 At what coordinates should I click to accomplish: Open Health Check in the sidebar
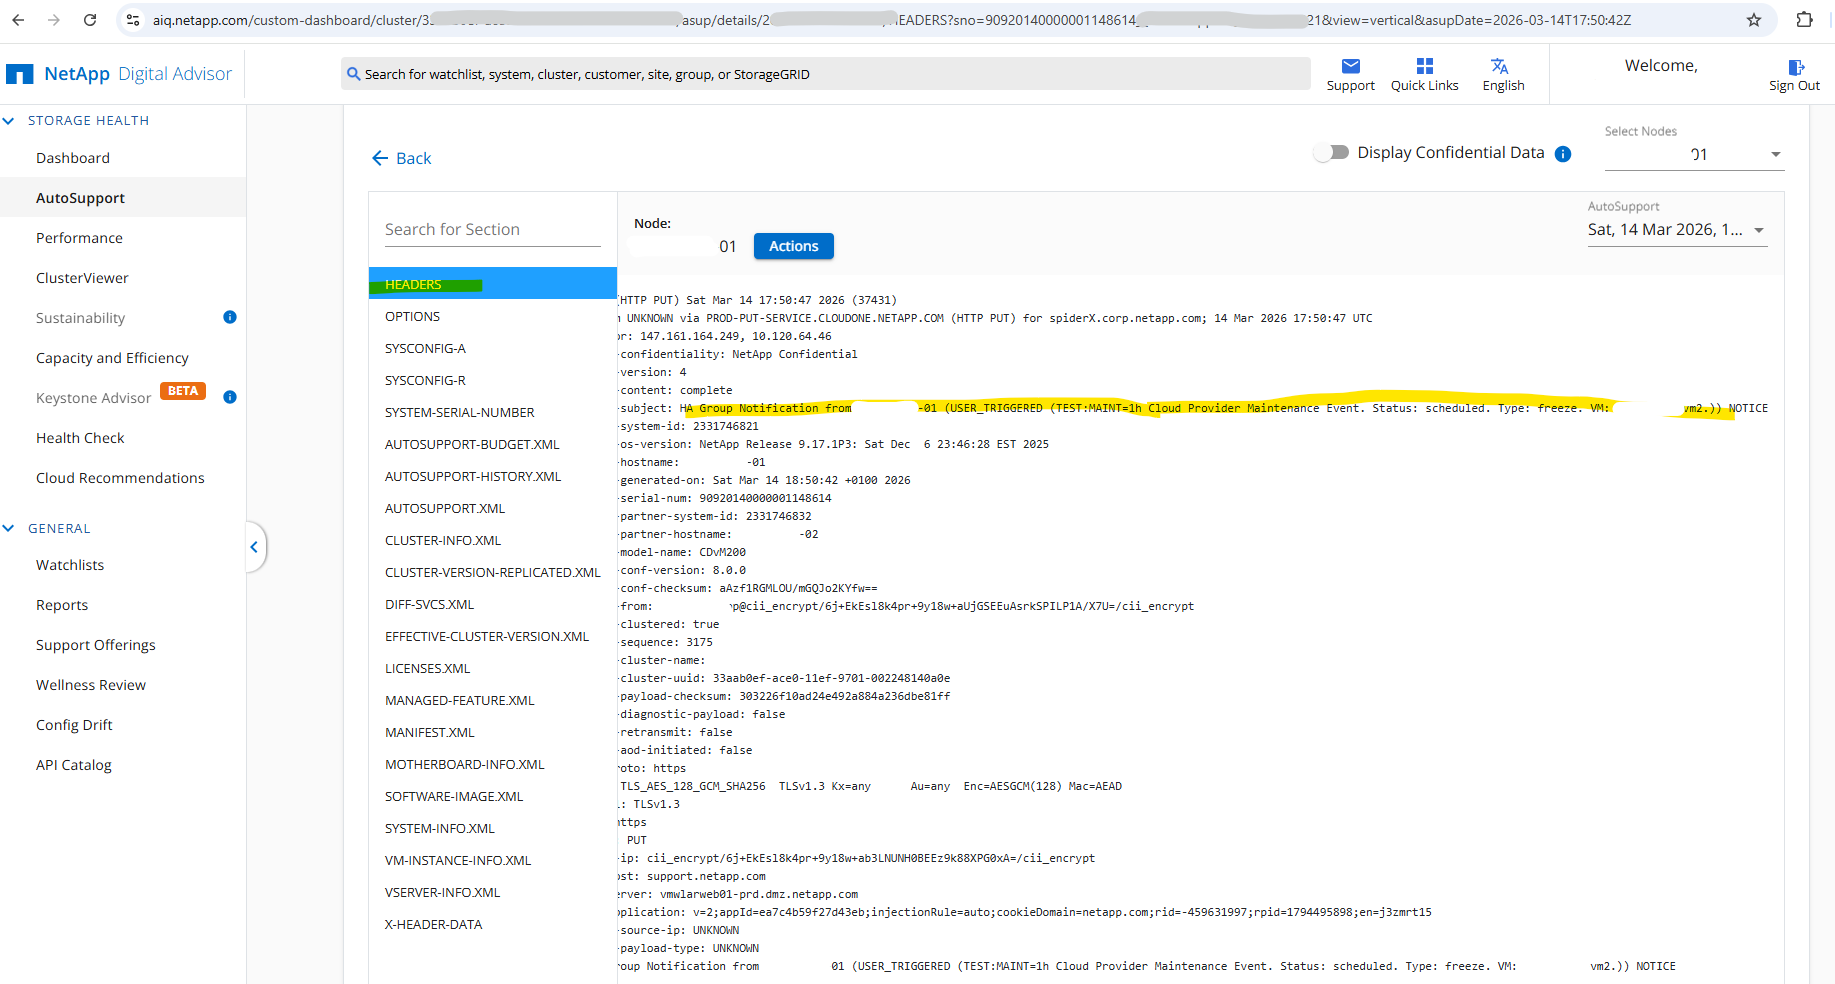(80, 438)
